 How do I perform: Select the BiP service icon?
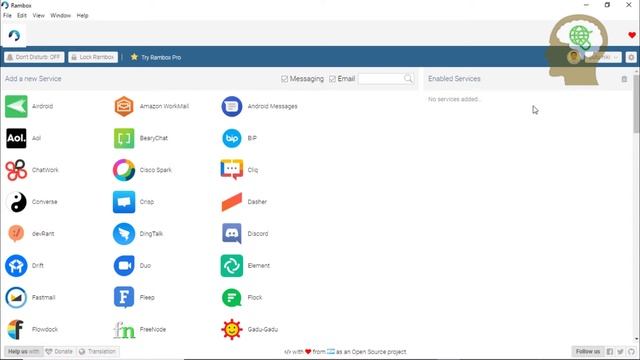[231, 138]
